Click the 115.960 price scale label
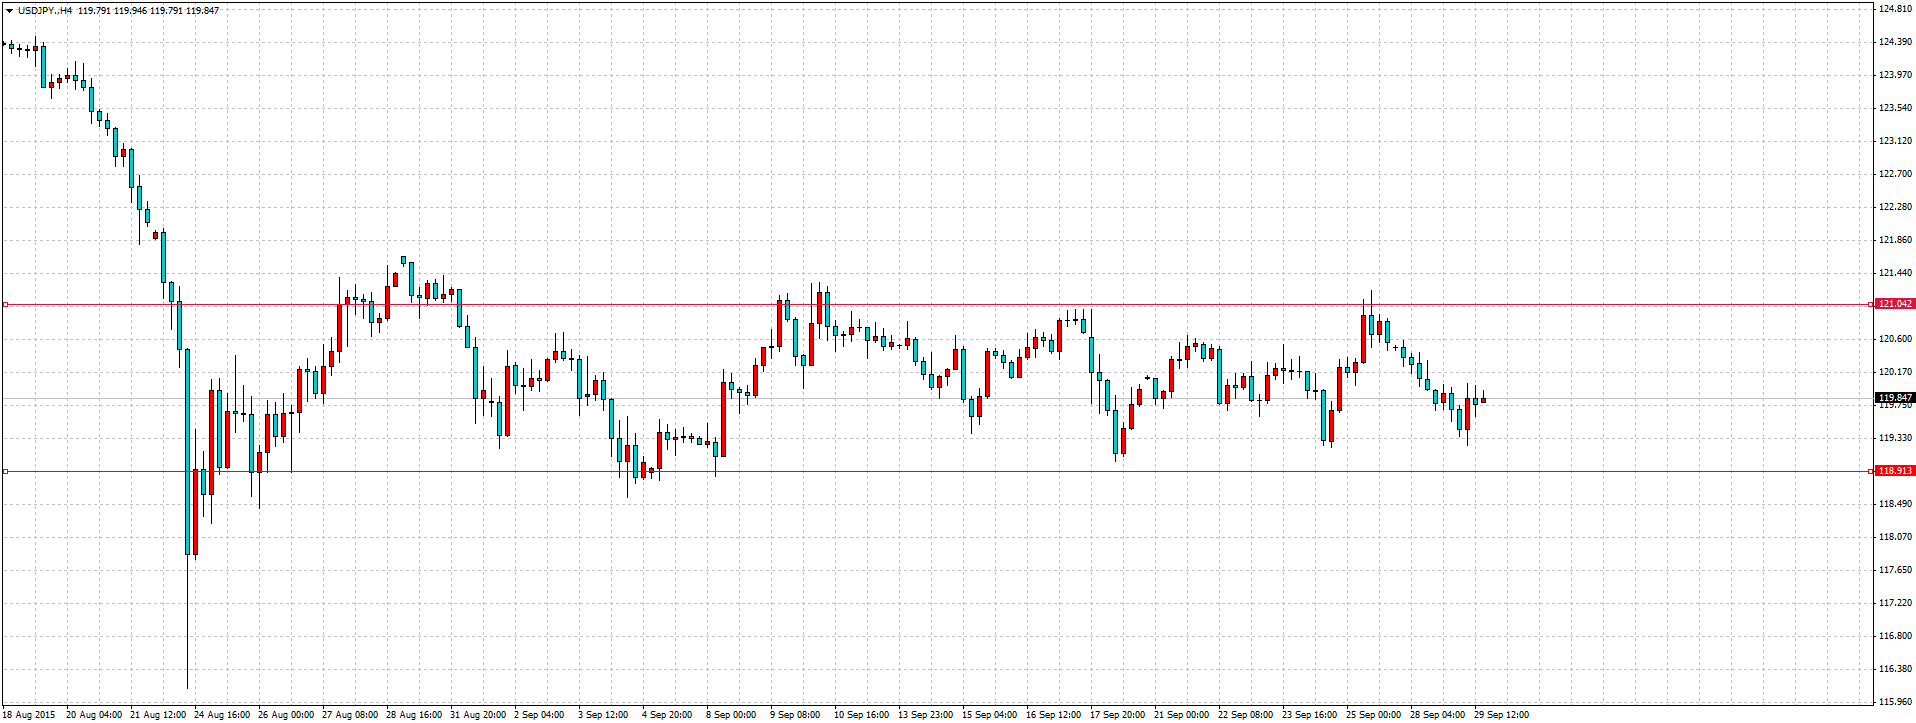The width and height of the screenshot is (1916, 723). [1895, 702]
